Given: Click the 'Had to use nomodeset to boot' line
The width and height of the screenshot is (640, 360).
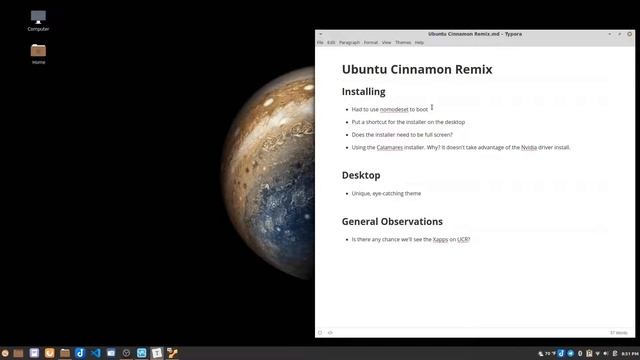Looking at the screenshot, I should (390, 109).
